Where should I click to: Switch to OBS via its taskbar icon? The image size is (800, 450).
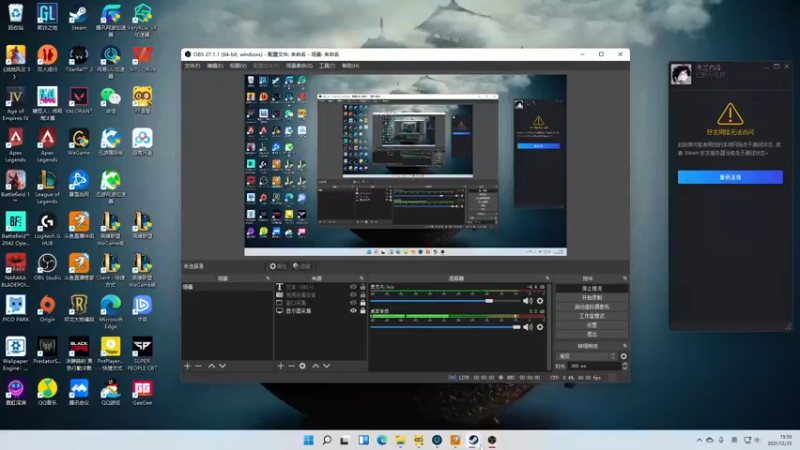pos(492,440)
